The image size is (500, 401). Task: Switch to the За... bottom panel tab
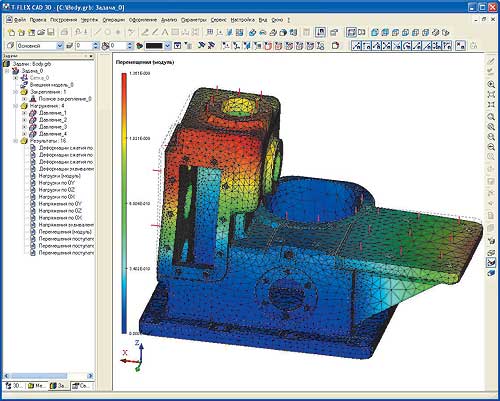[59, 386]
